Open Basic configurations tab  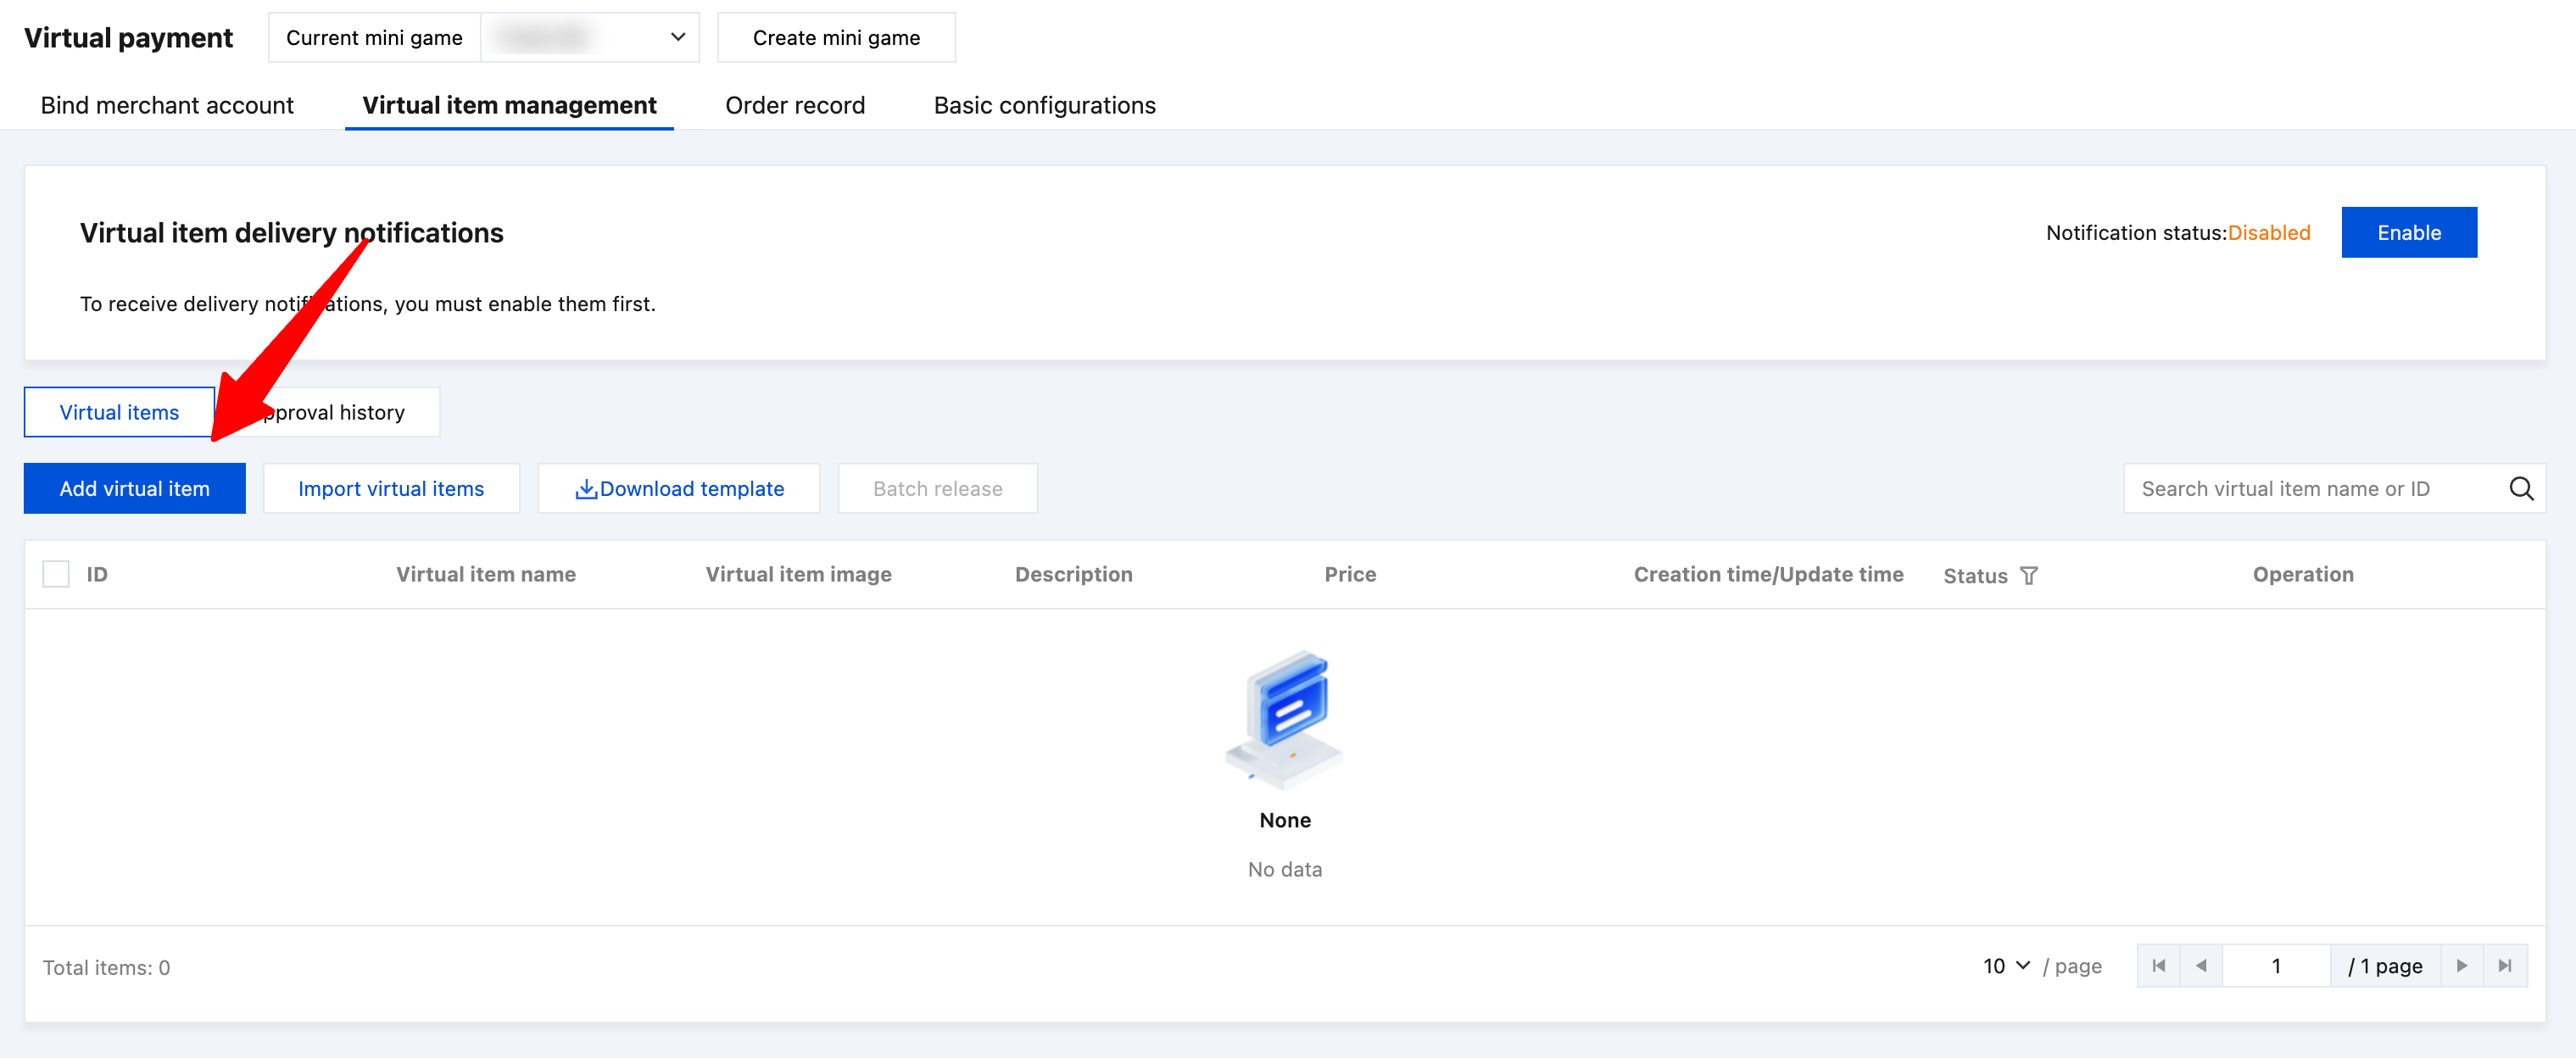[x=1043, y=106]
